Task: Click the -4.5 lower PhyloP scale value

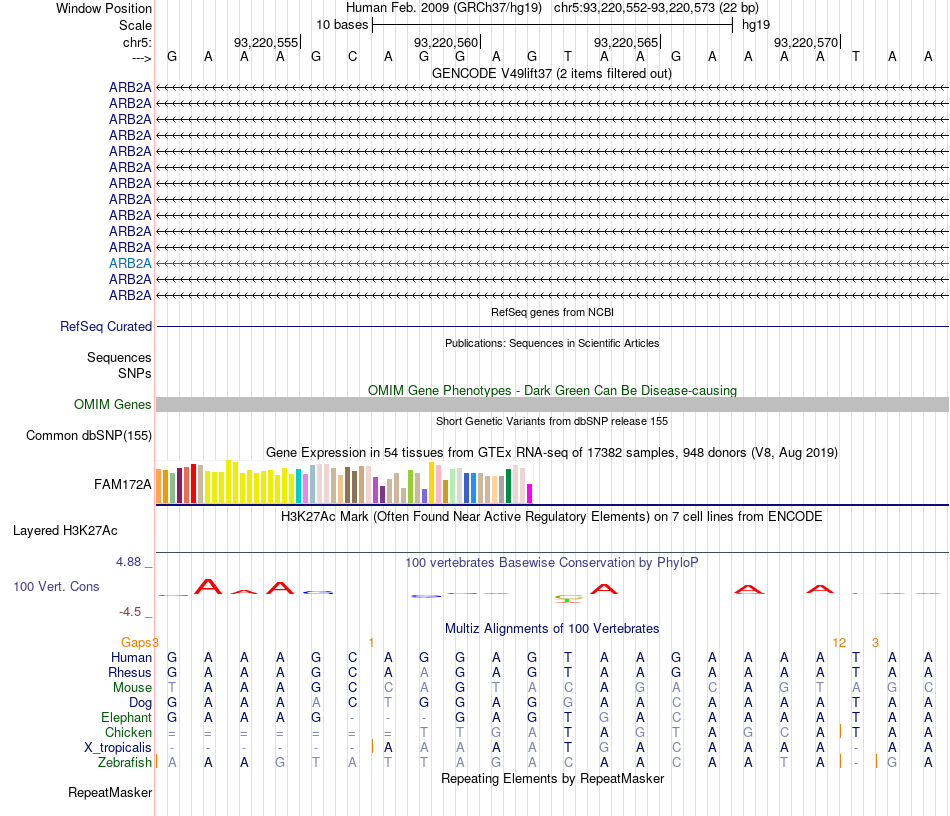Action: coord(130,612)
